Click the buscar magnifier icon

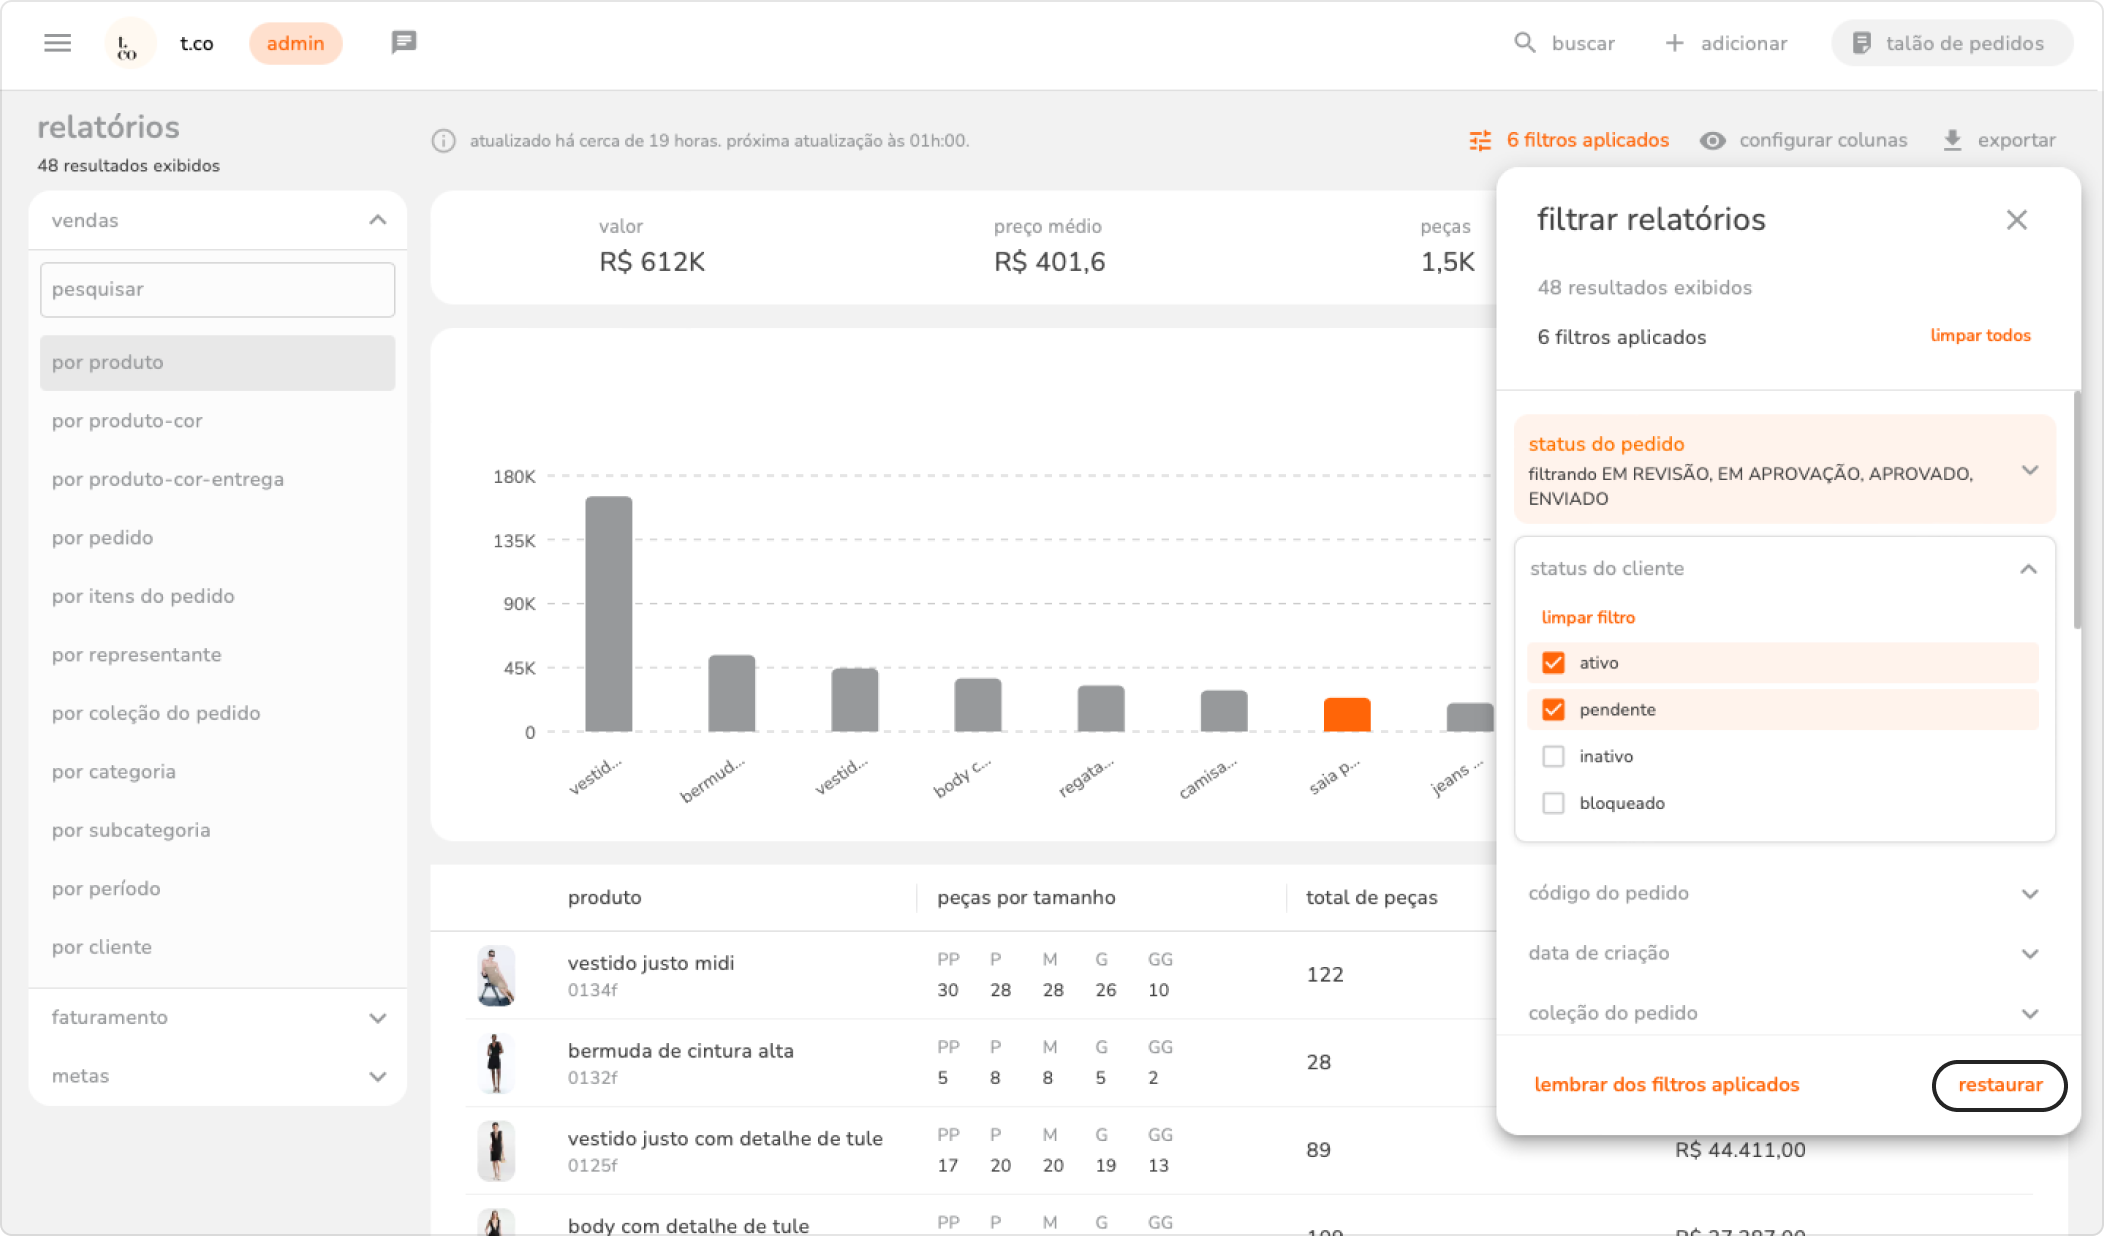click(x=1524, y=43)
